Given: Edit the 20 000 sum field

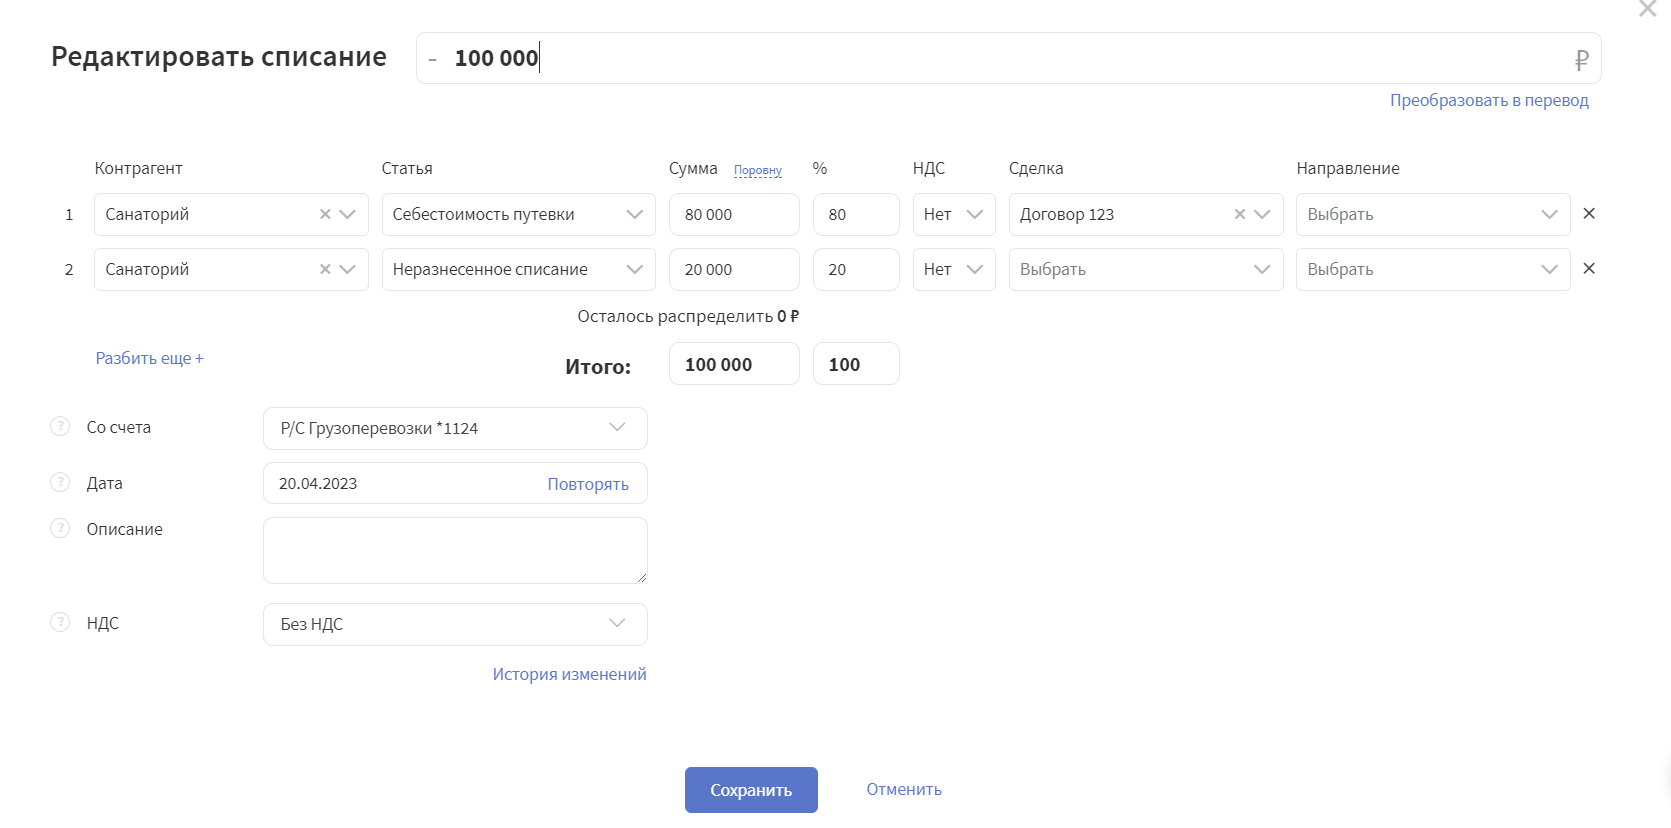Looking at the screenshot, I should (734, 269).
